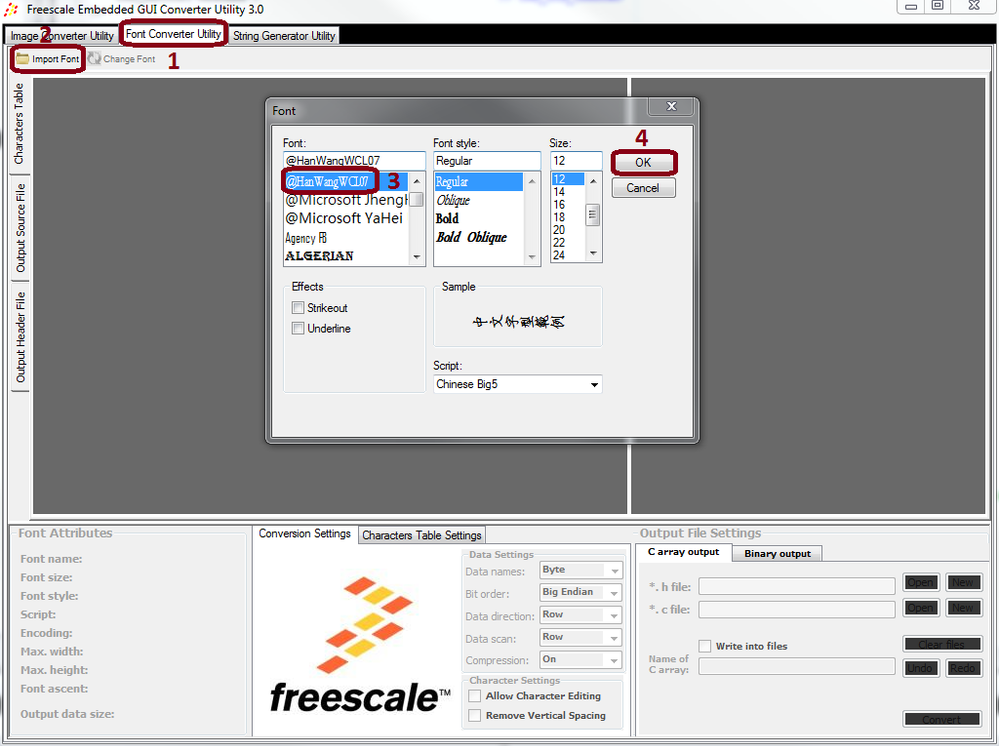
Task: Click the .h file Open button
Action: [x=921, y=582]
